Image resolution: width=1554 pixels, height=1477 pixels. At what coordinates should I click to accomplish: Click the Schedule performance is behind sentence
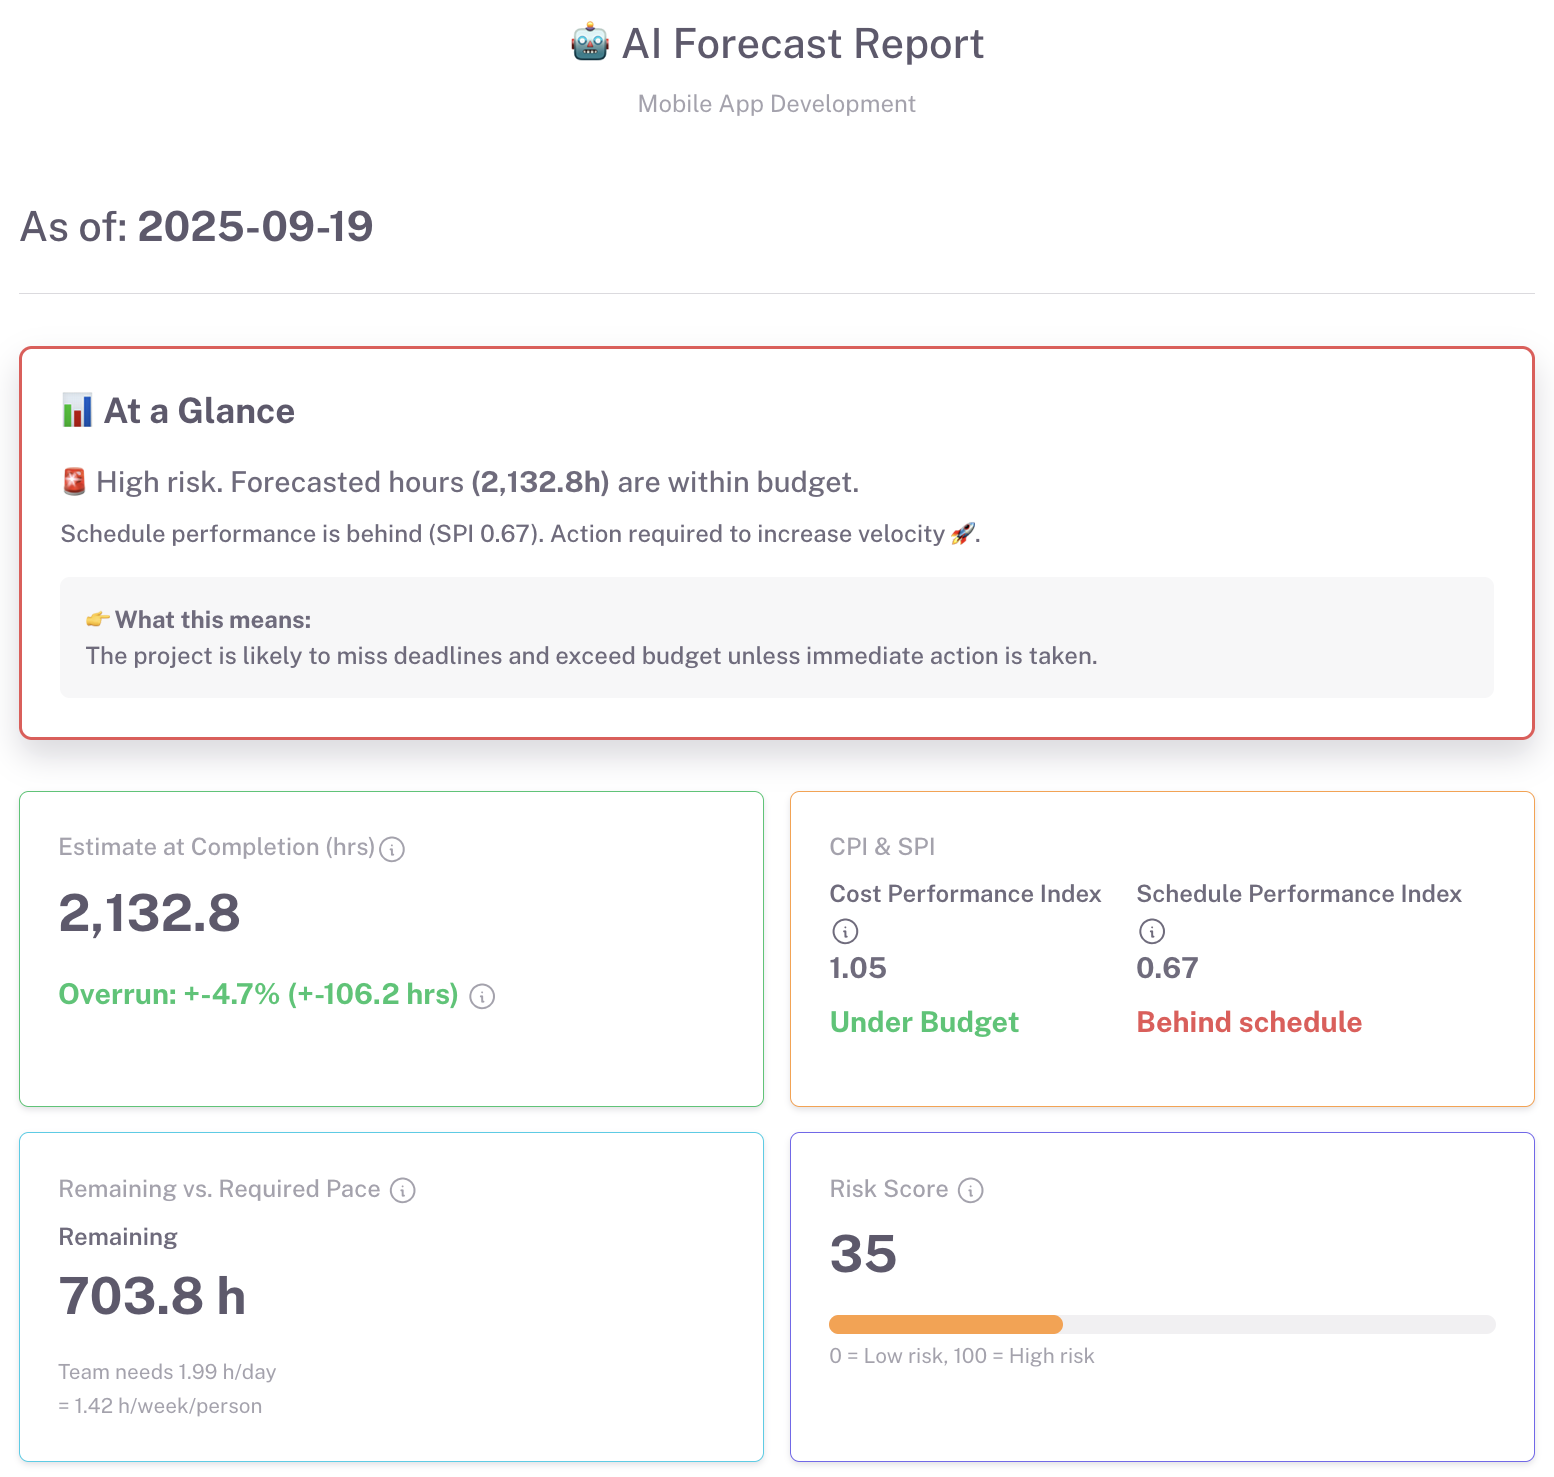[521, 534]
